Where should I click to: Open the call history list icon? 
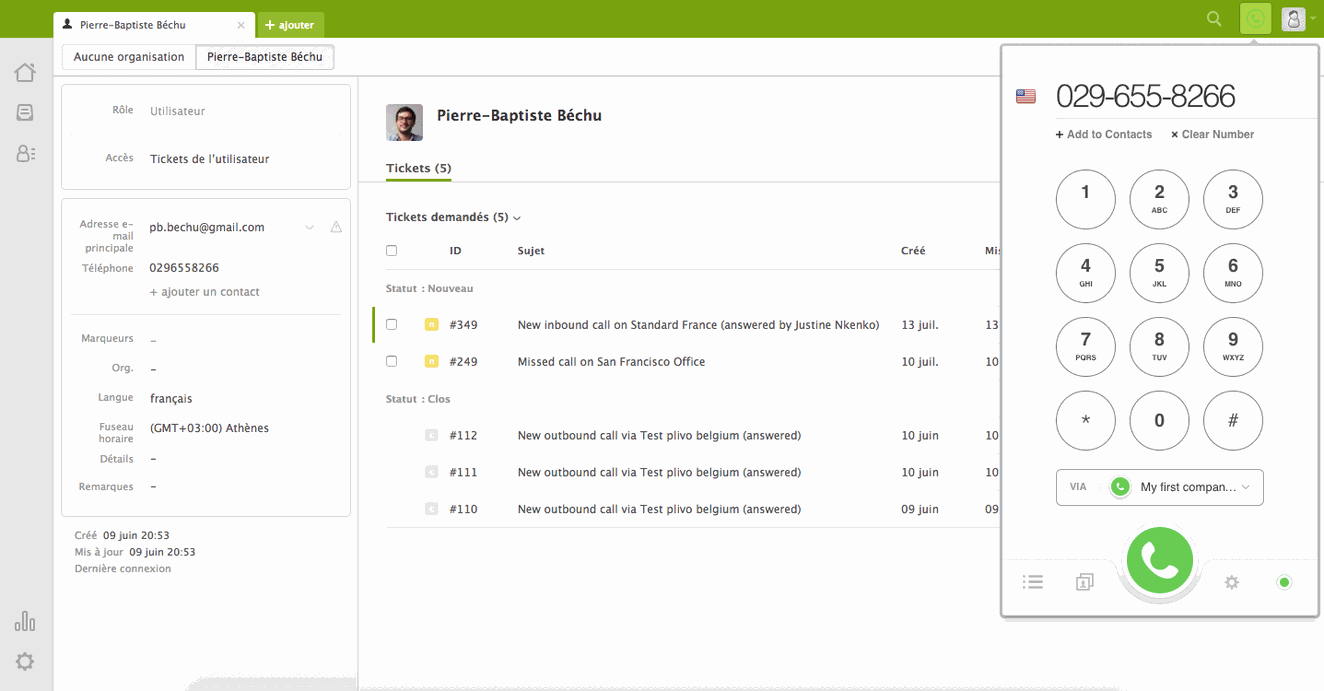click(x=1033, y=581)
